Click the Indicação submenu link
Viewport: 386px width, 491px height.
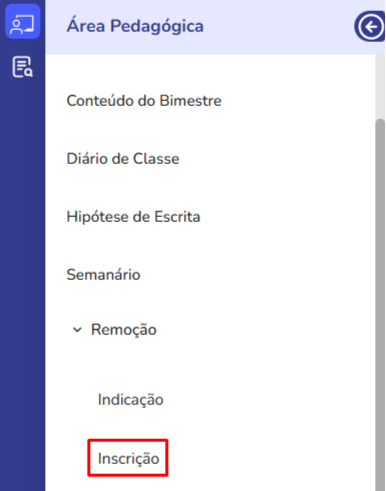(x=130, y=400)
